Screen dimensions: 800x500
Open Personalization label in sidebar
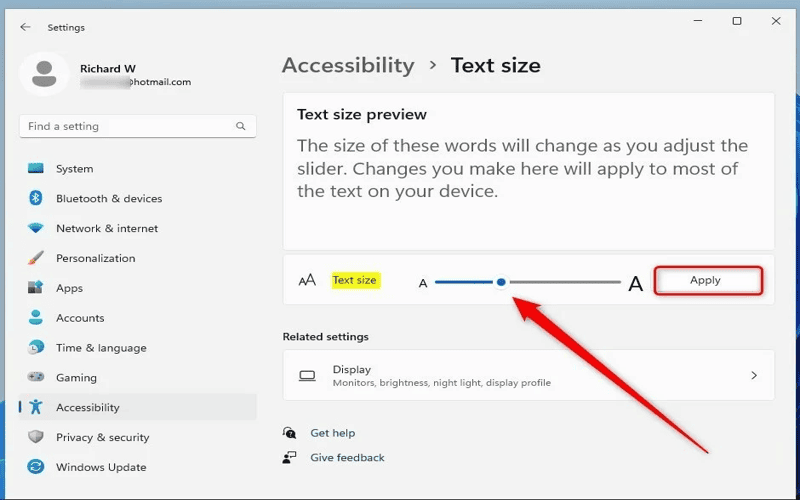[x=96, y=258]
